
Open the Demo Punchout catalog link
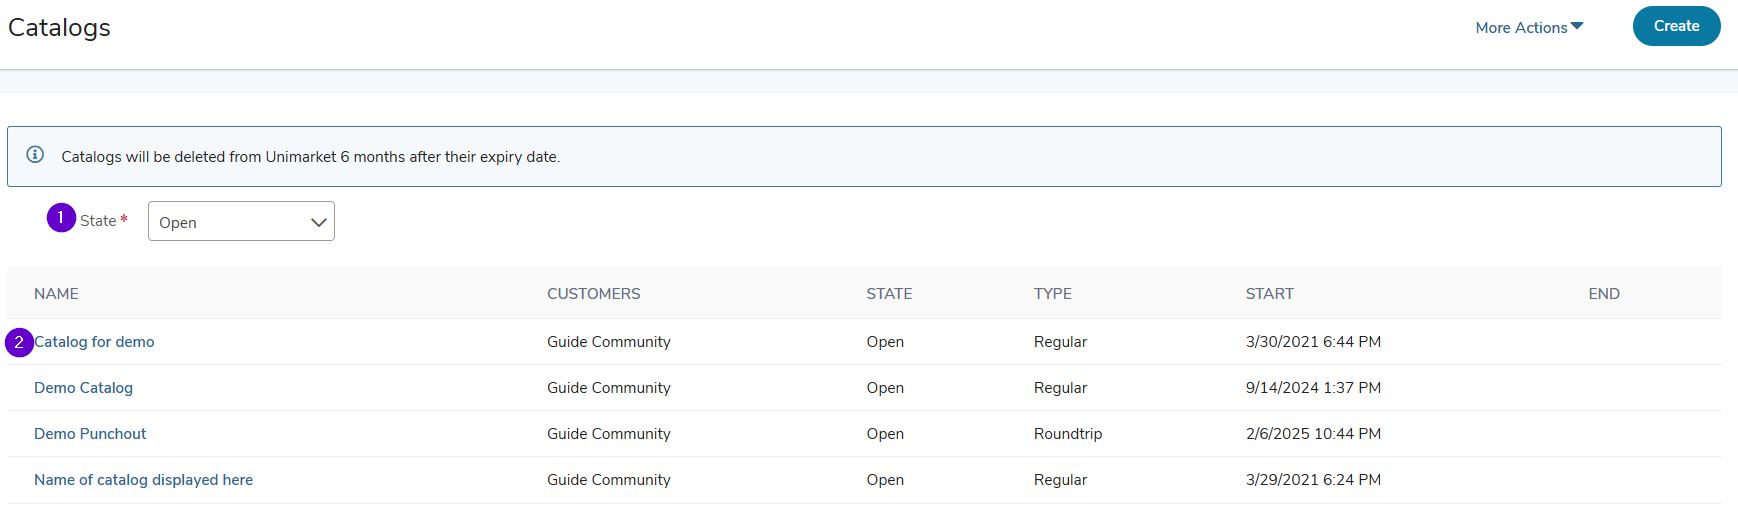pos(90,434)
